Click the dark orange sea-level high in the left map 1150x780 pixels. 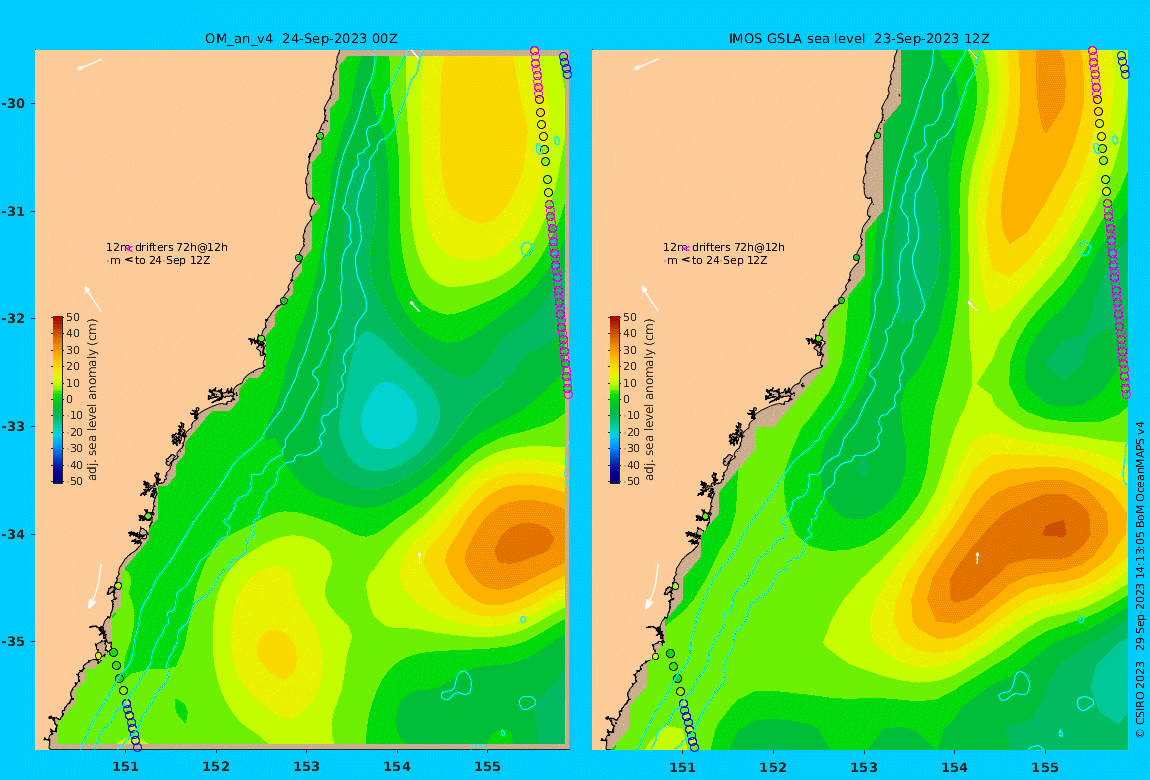pos(524,543)
